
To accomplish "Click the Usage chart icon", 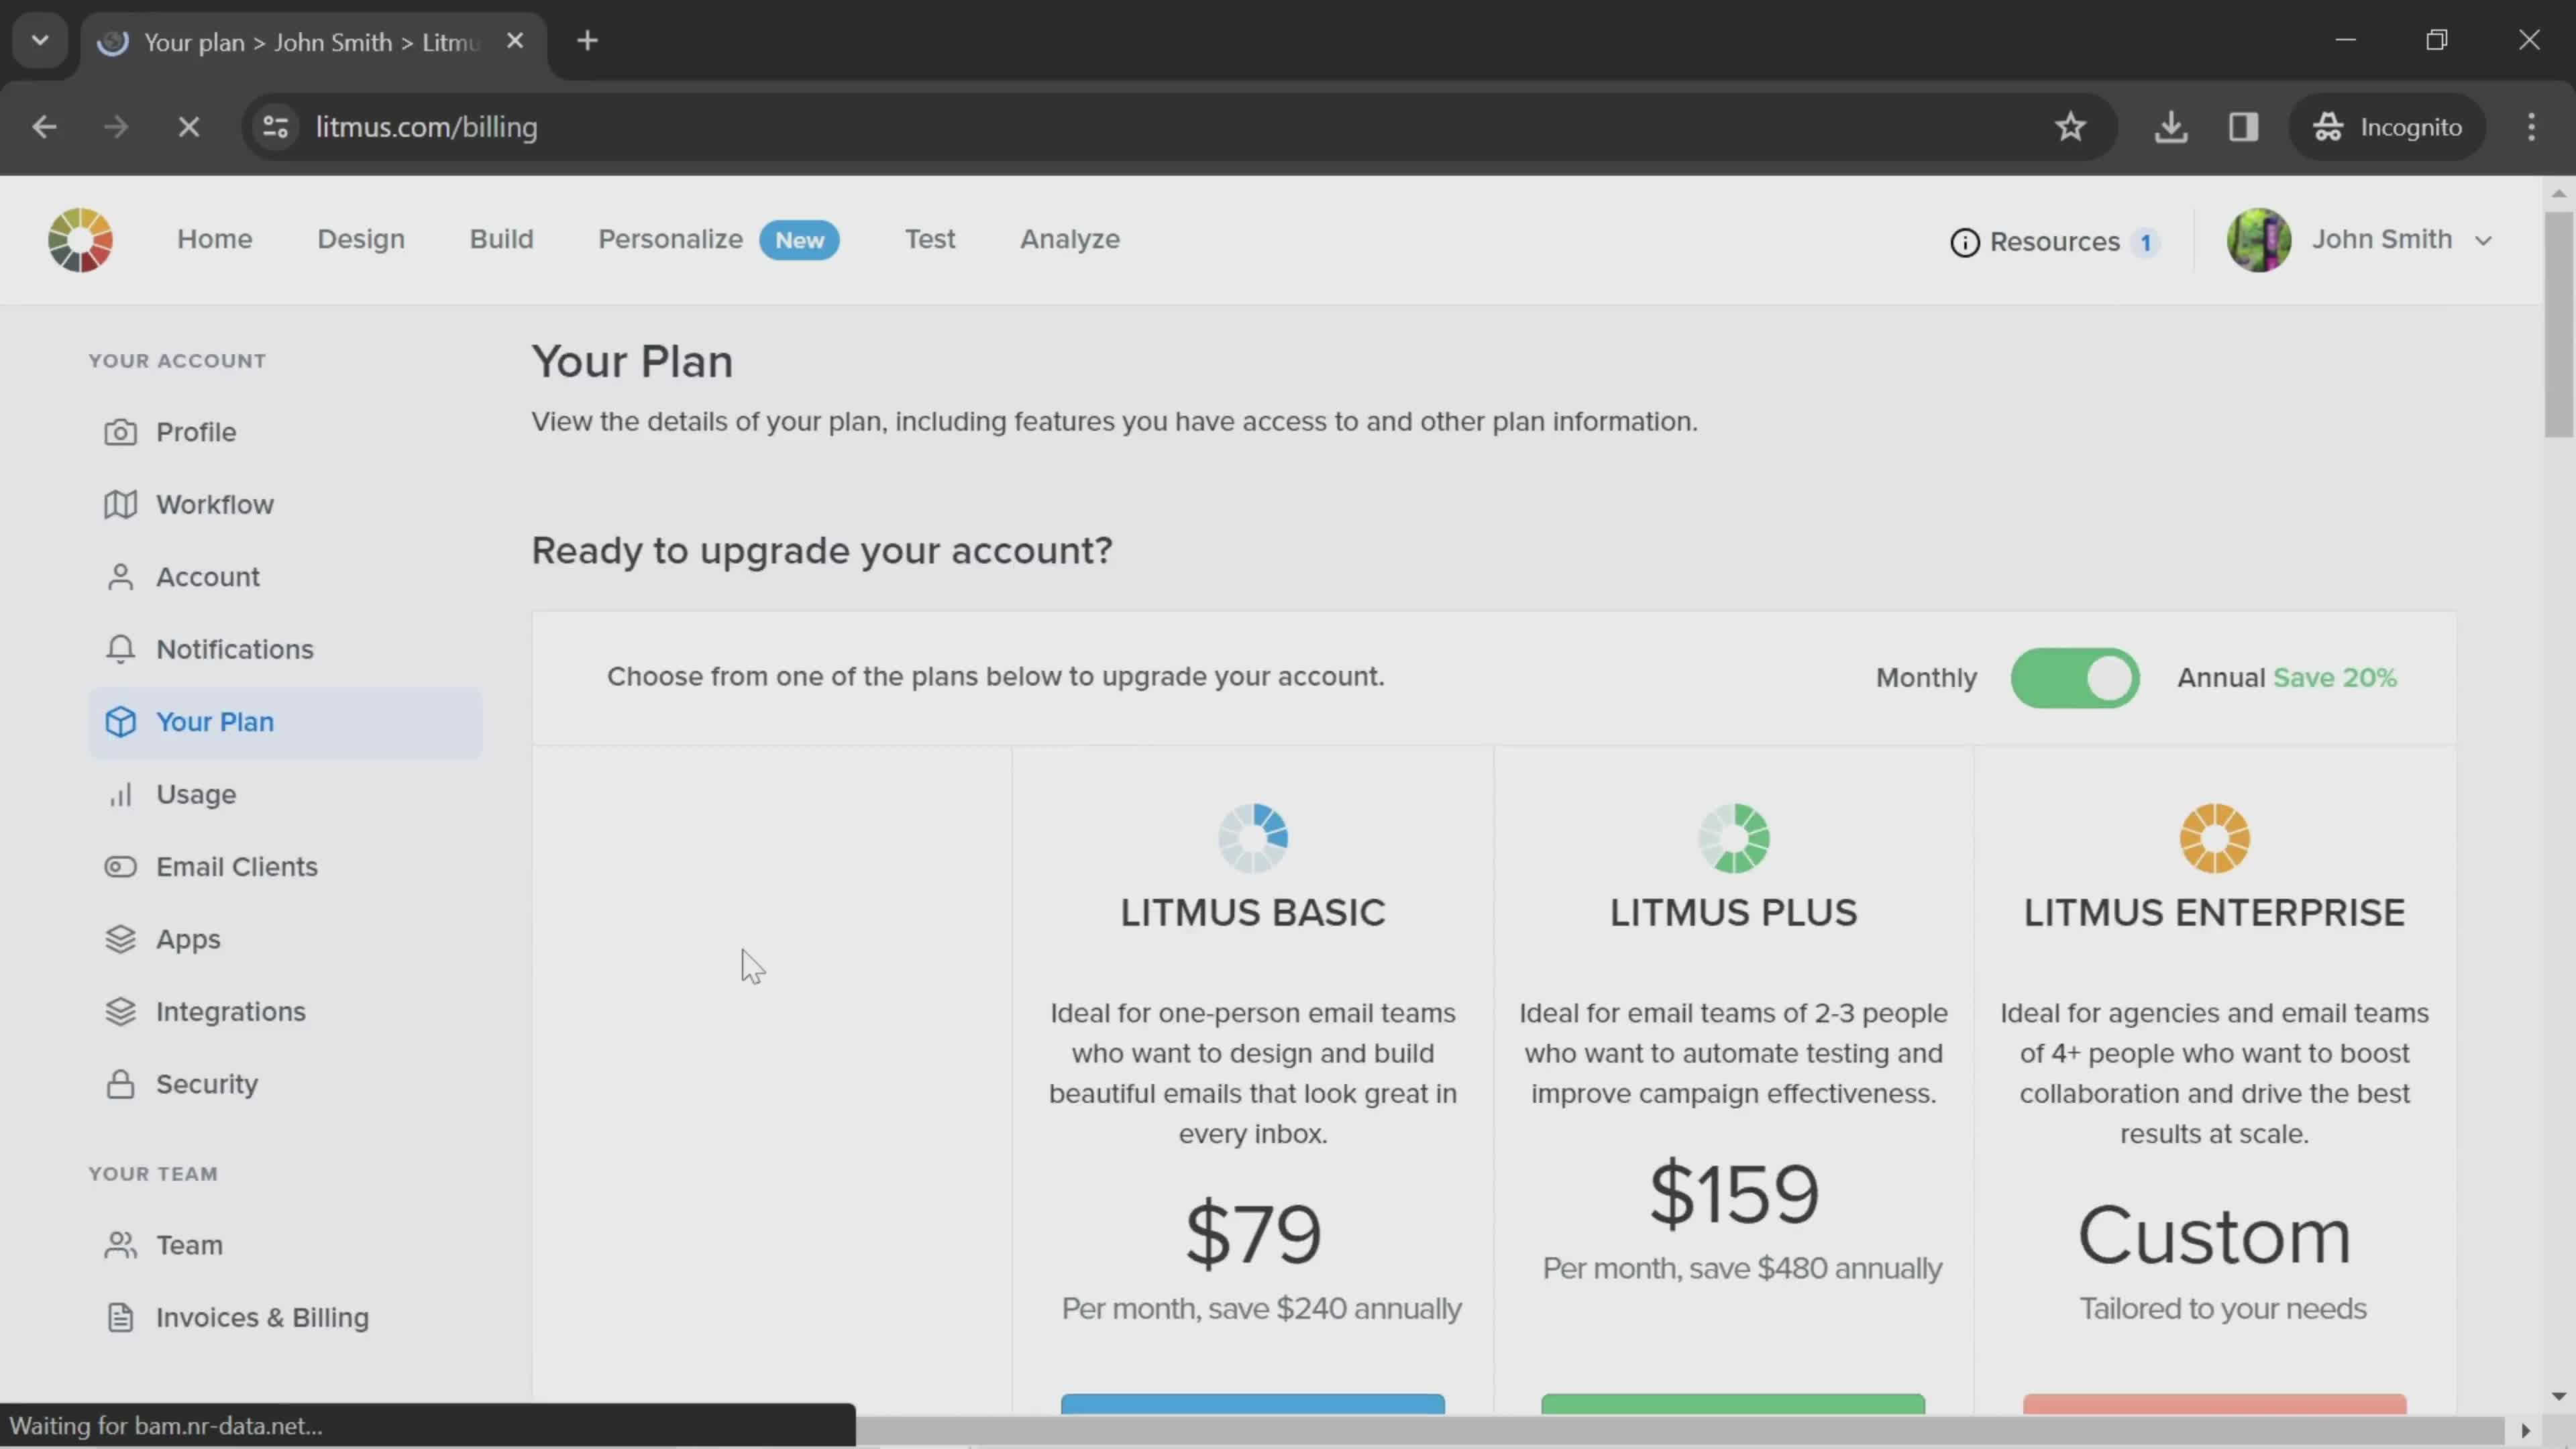I will click(x=120, y=794).
